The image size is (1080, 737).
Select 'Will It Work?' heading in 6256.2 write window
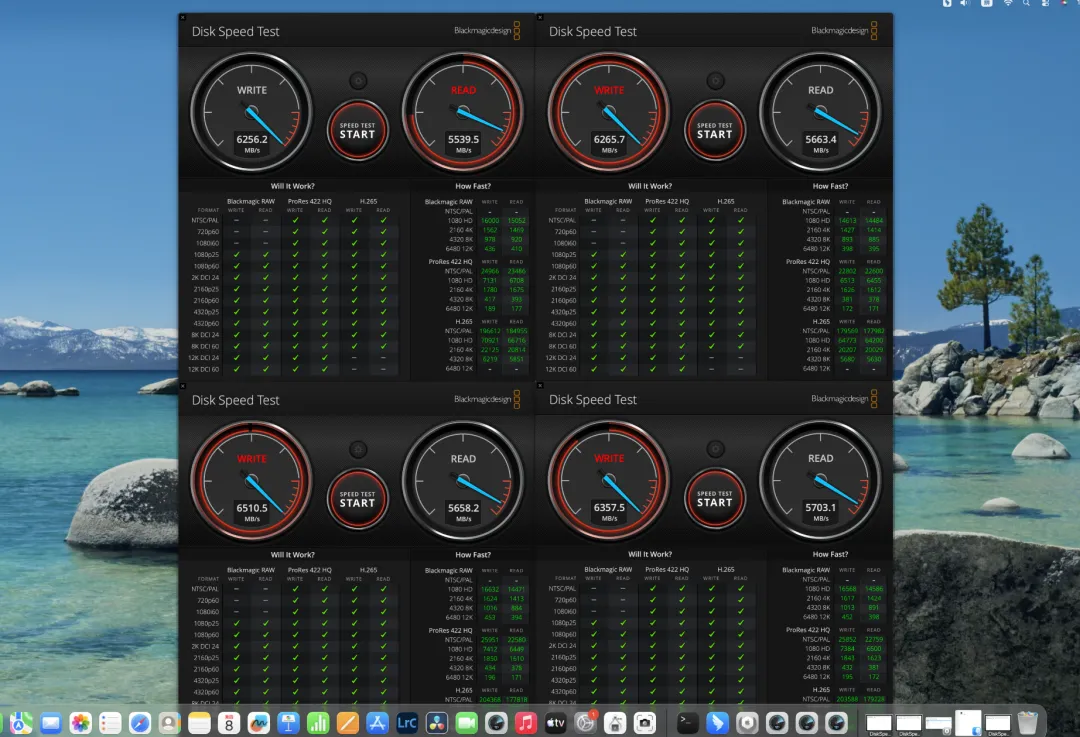click(293, 186)
